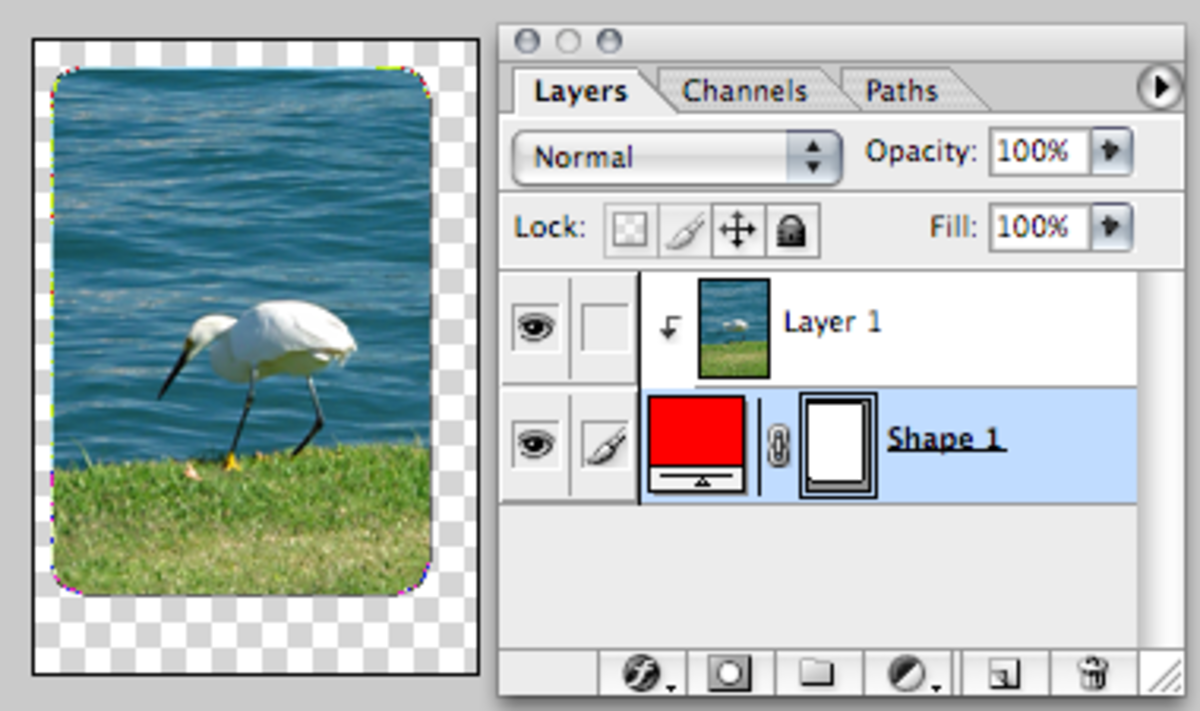
Task: Click the red fill color swatch of Shape 1
Action: [697, 432]
